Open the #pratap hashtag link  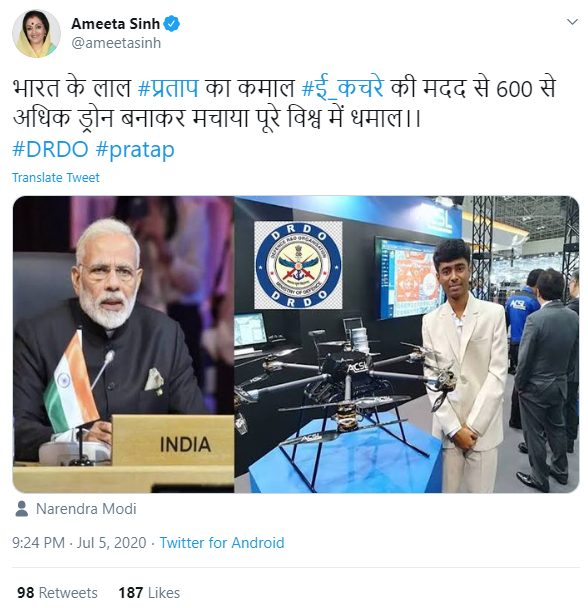[135, 150]
